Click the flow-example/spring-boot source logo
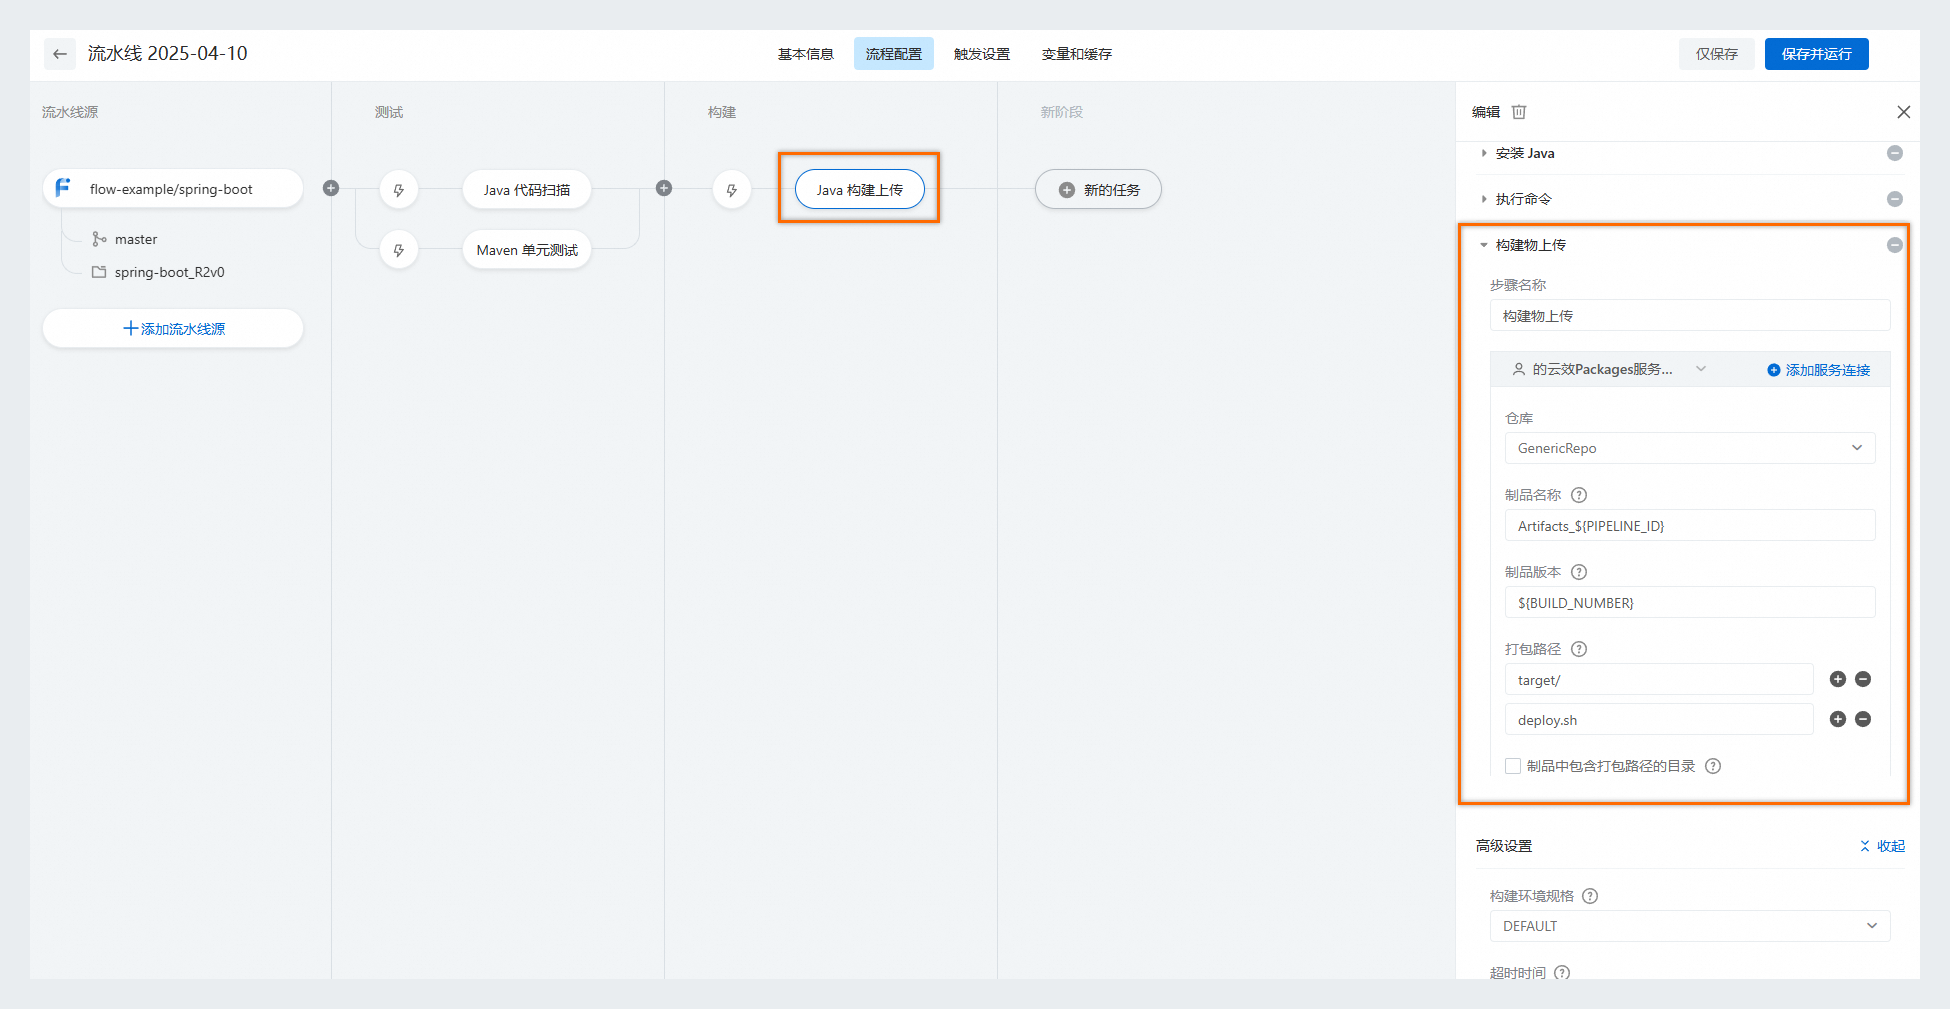This screenshot has width=1950, height=1009. tap(63, 188)
